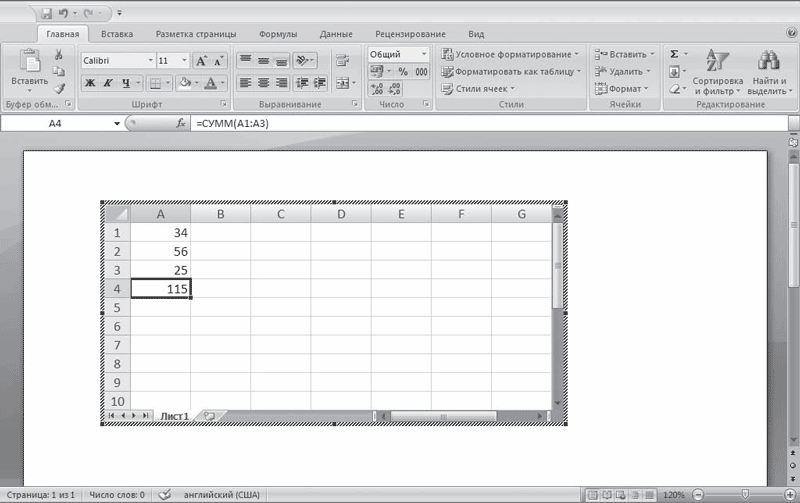The height and width of the screenshot is (503, 800).
Task: Apply fill color with the paint bucket
Action: tap(185, 83)
